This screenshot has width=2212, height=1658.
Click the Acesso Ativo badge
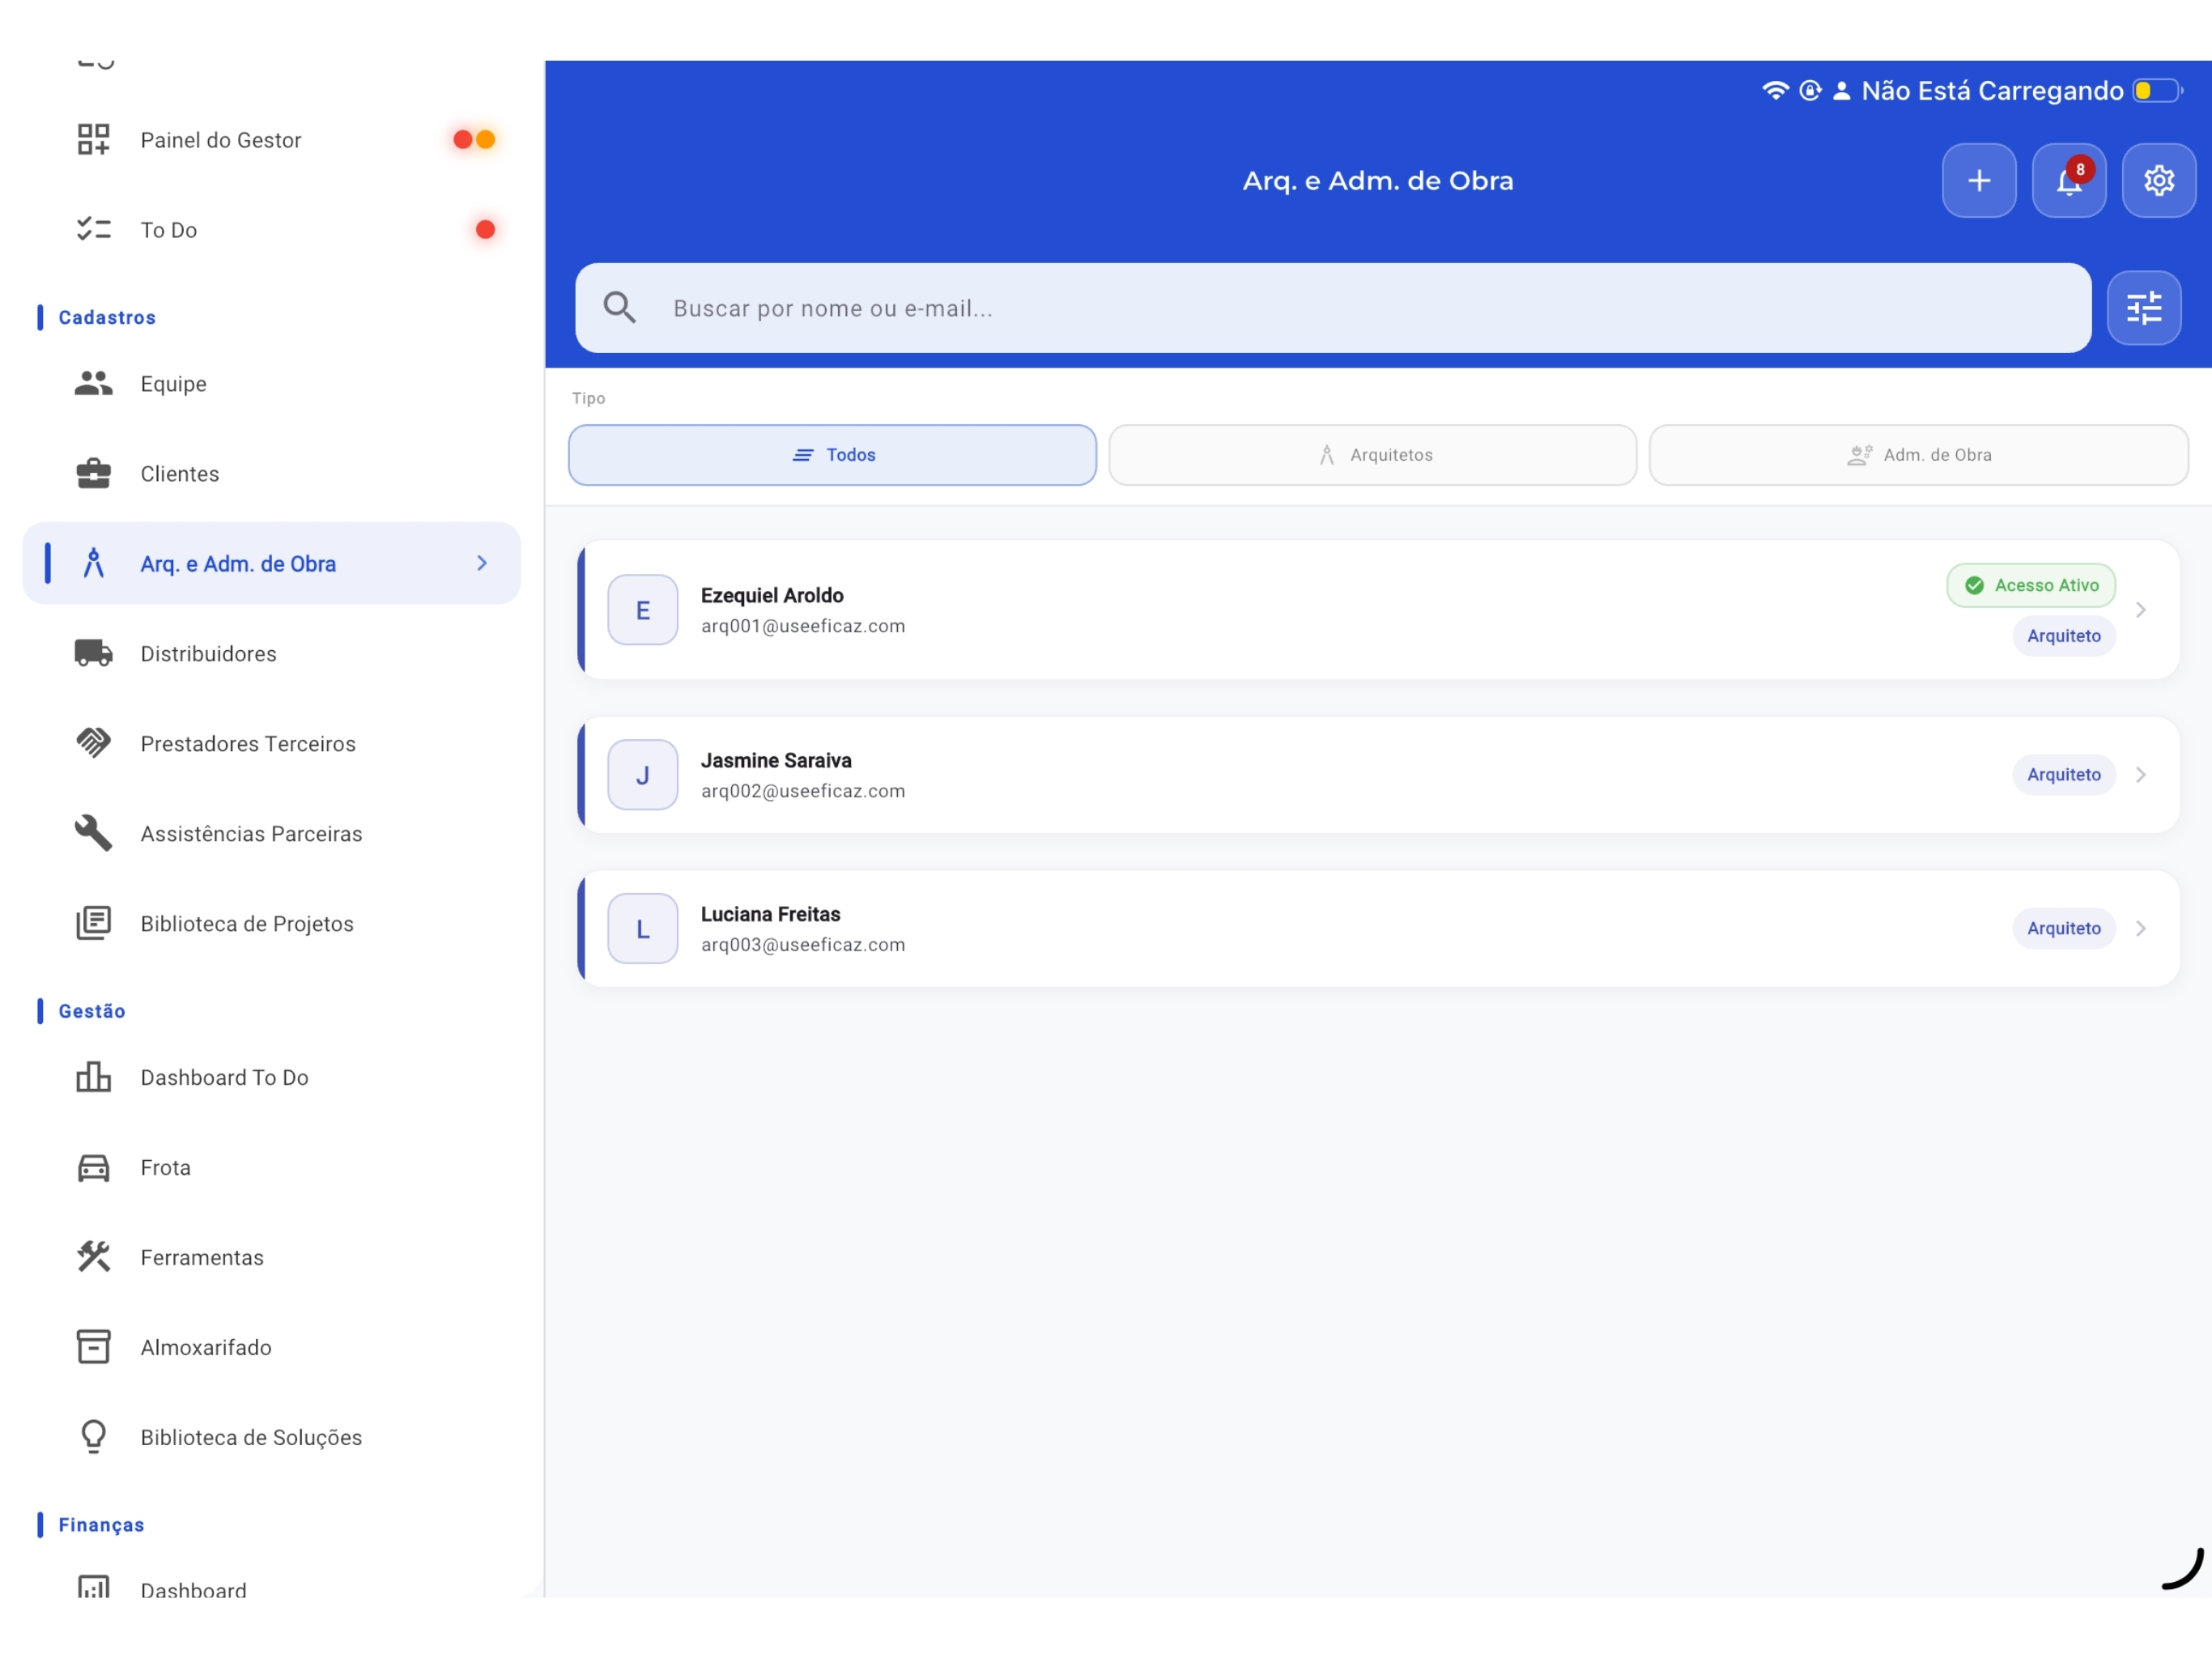(2031, 585)
